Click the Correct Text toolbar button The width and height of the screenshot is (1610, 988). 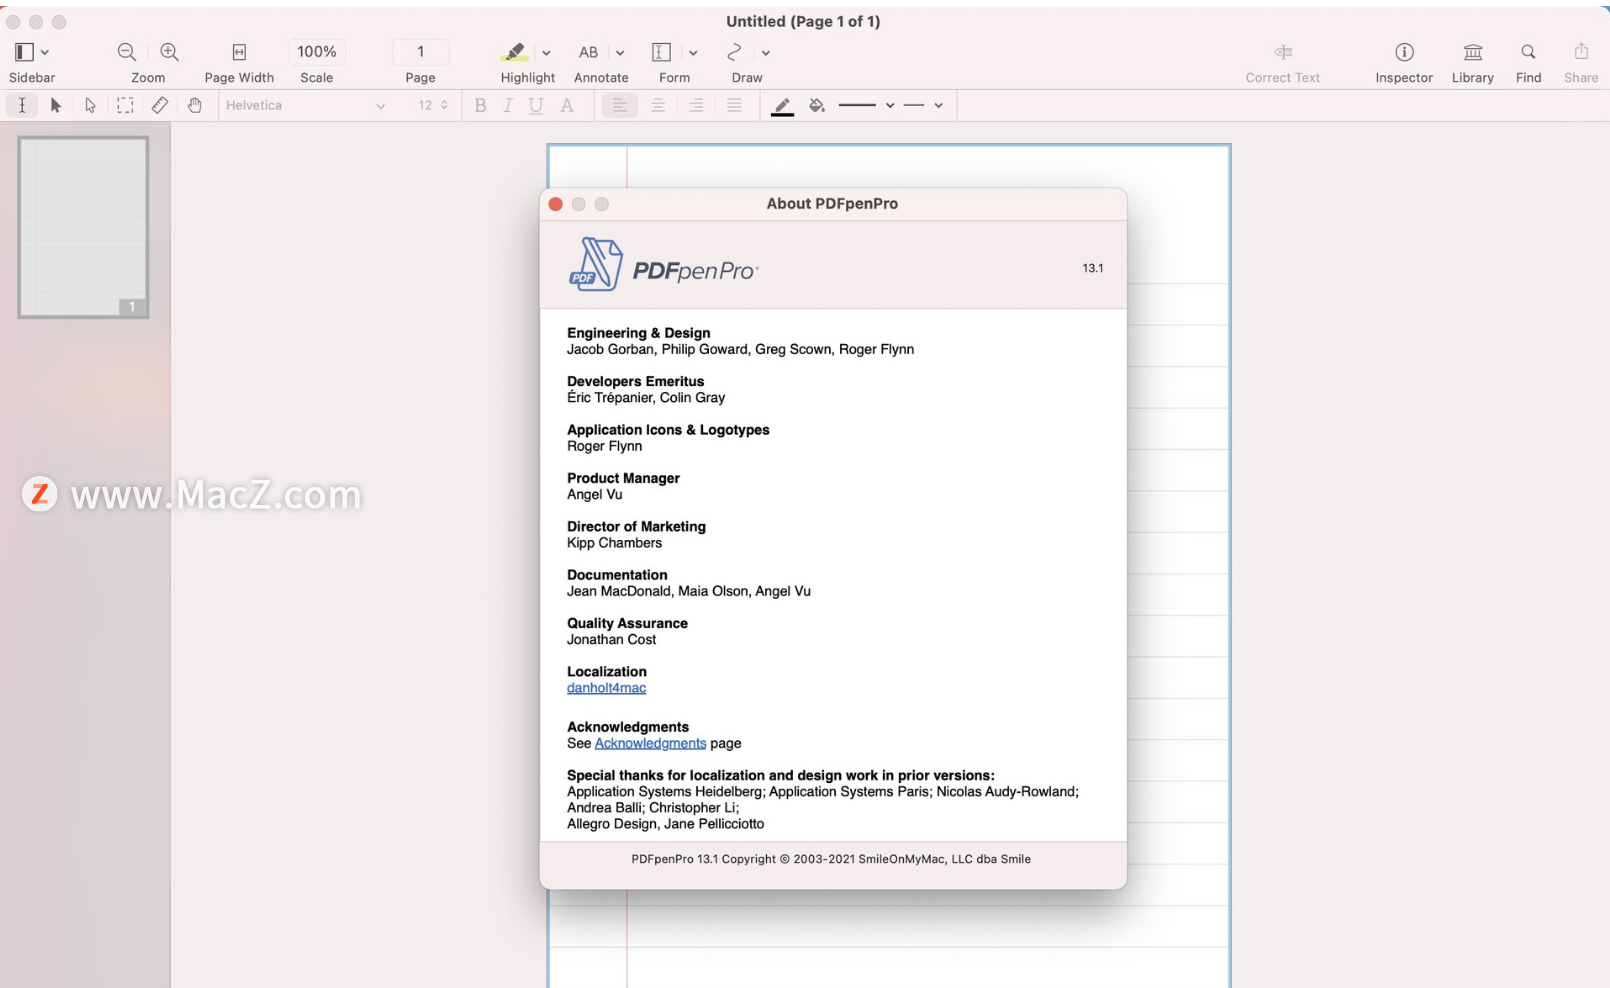point(1283,62)
